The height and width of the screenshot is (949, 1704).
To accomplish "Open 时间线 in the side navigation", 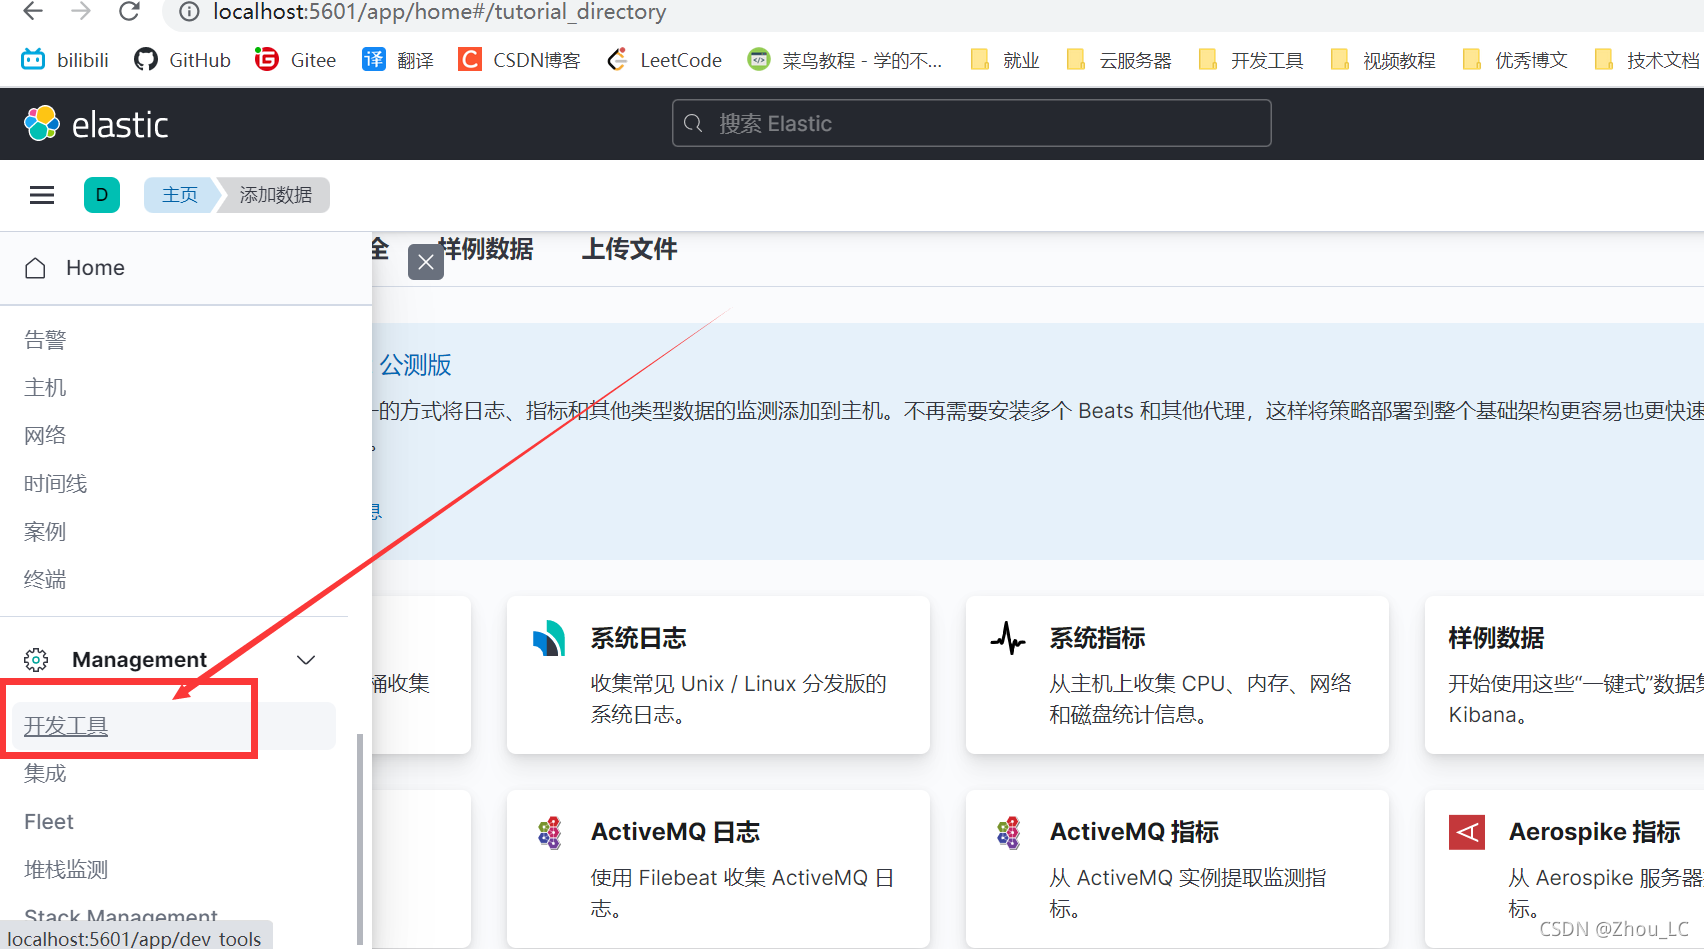I will click(56, 484).
